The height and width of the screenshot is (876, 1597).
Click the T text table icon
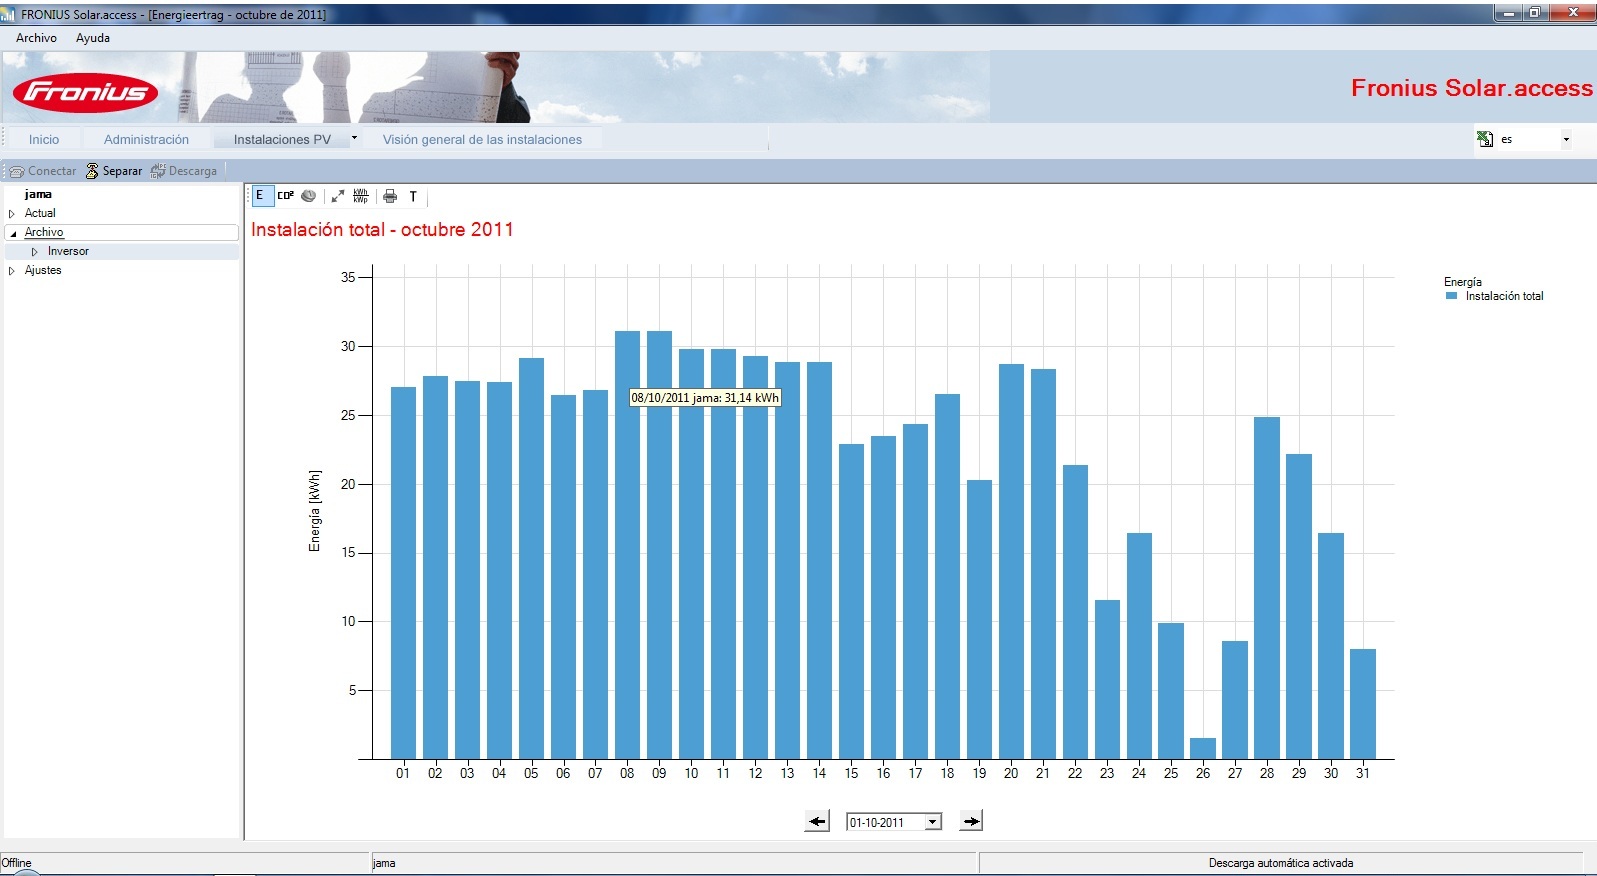click(x=413, y=196)
